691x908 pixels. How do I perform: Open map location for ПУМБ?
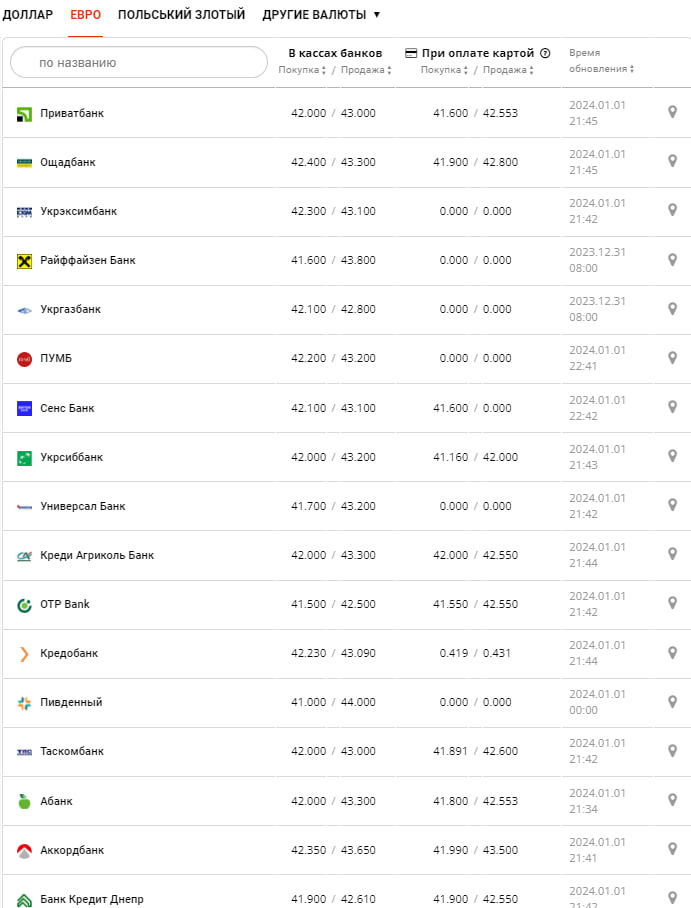[x=672, y=358]
